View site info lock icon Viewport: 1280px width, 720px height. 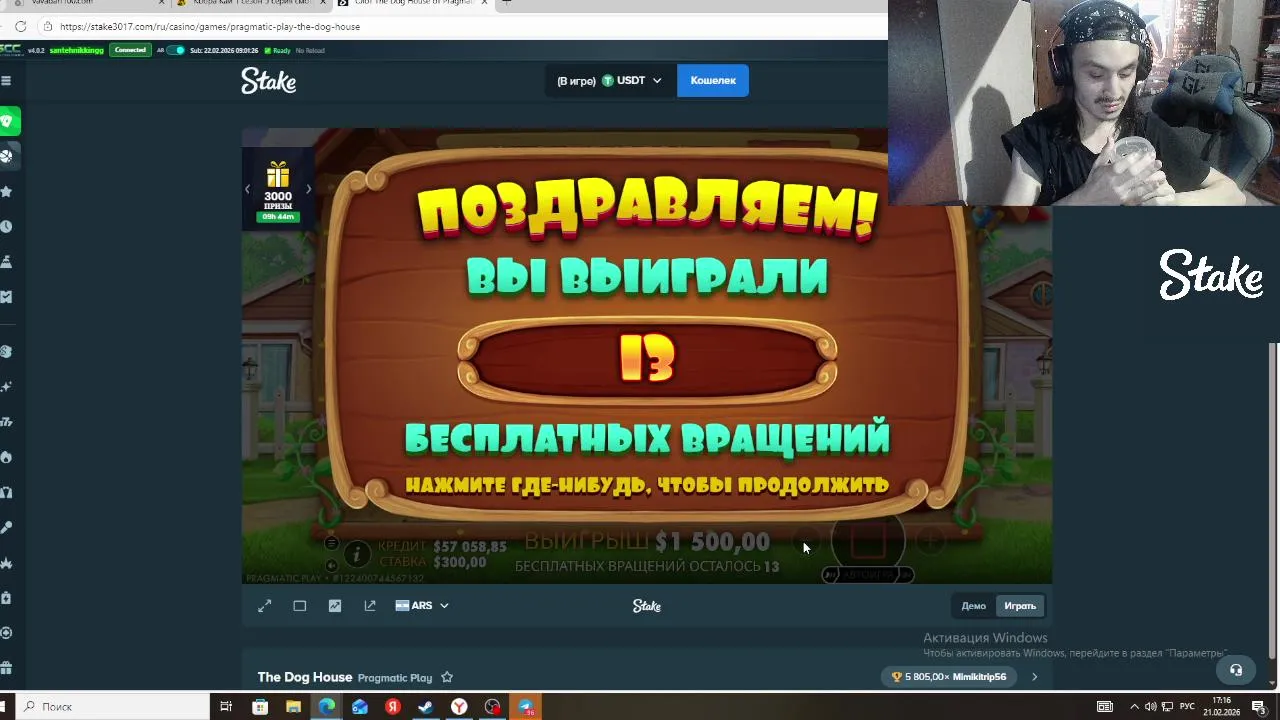[x=48, y=26]
